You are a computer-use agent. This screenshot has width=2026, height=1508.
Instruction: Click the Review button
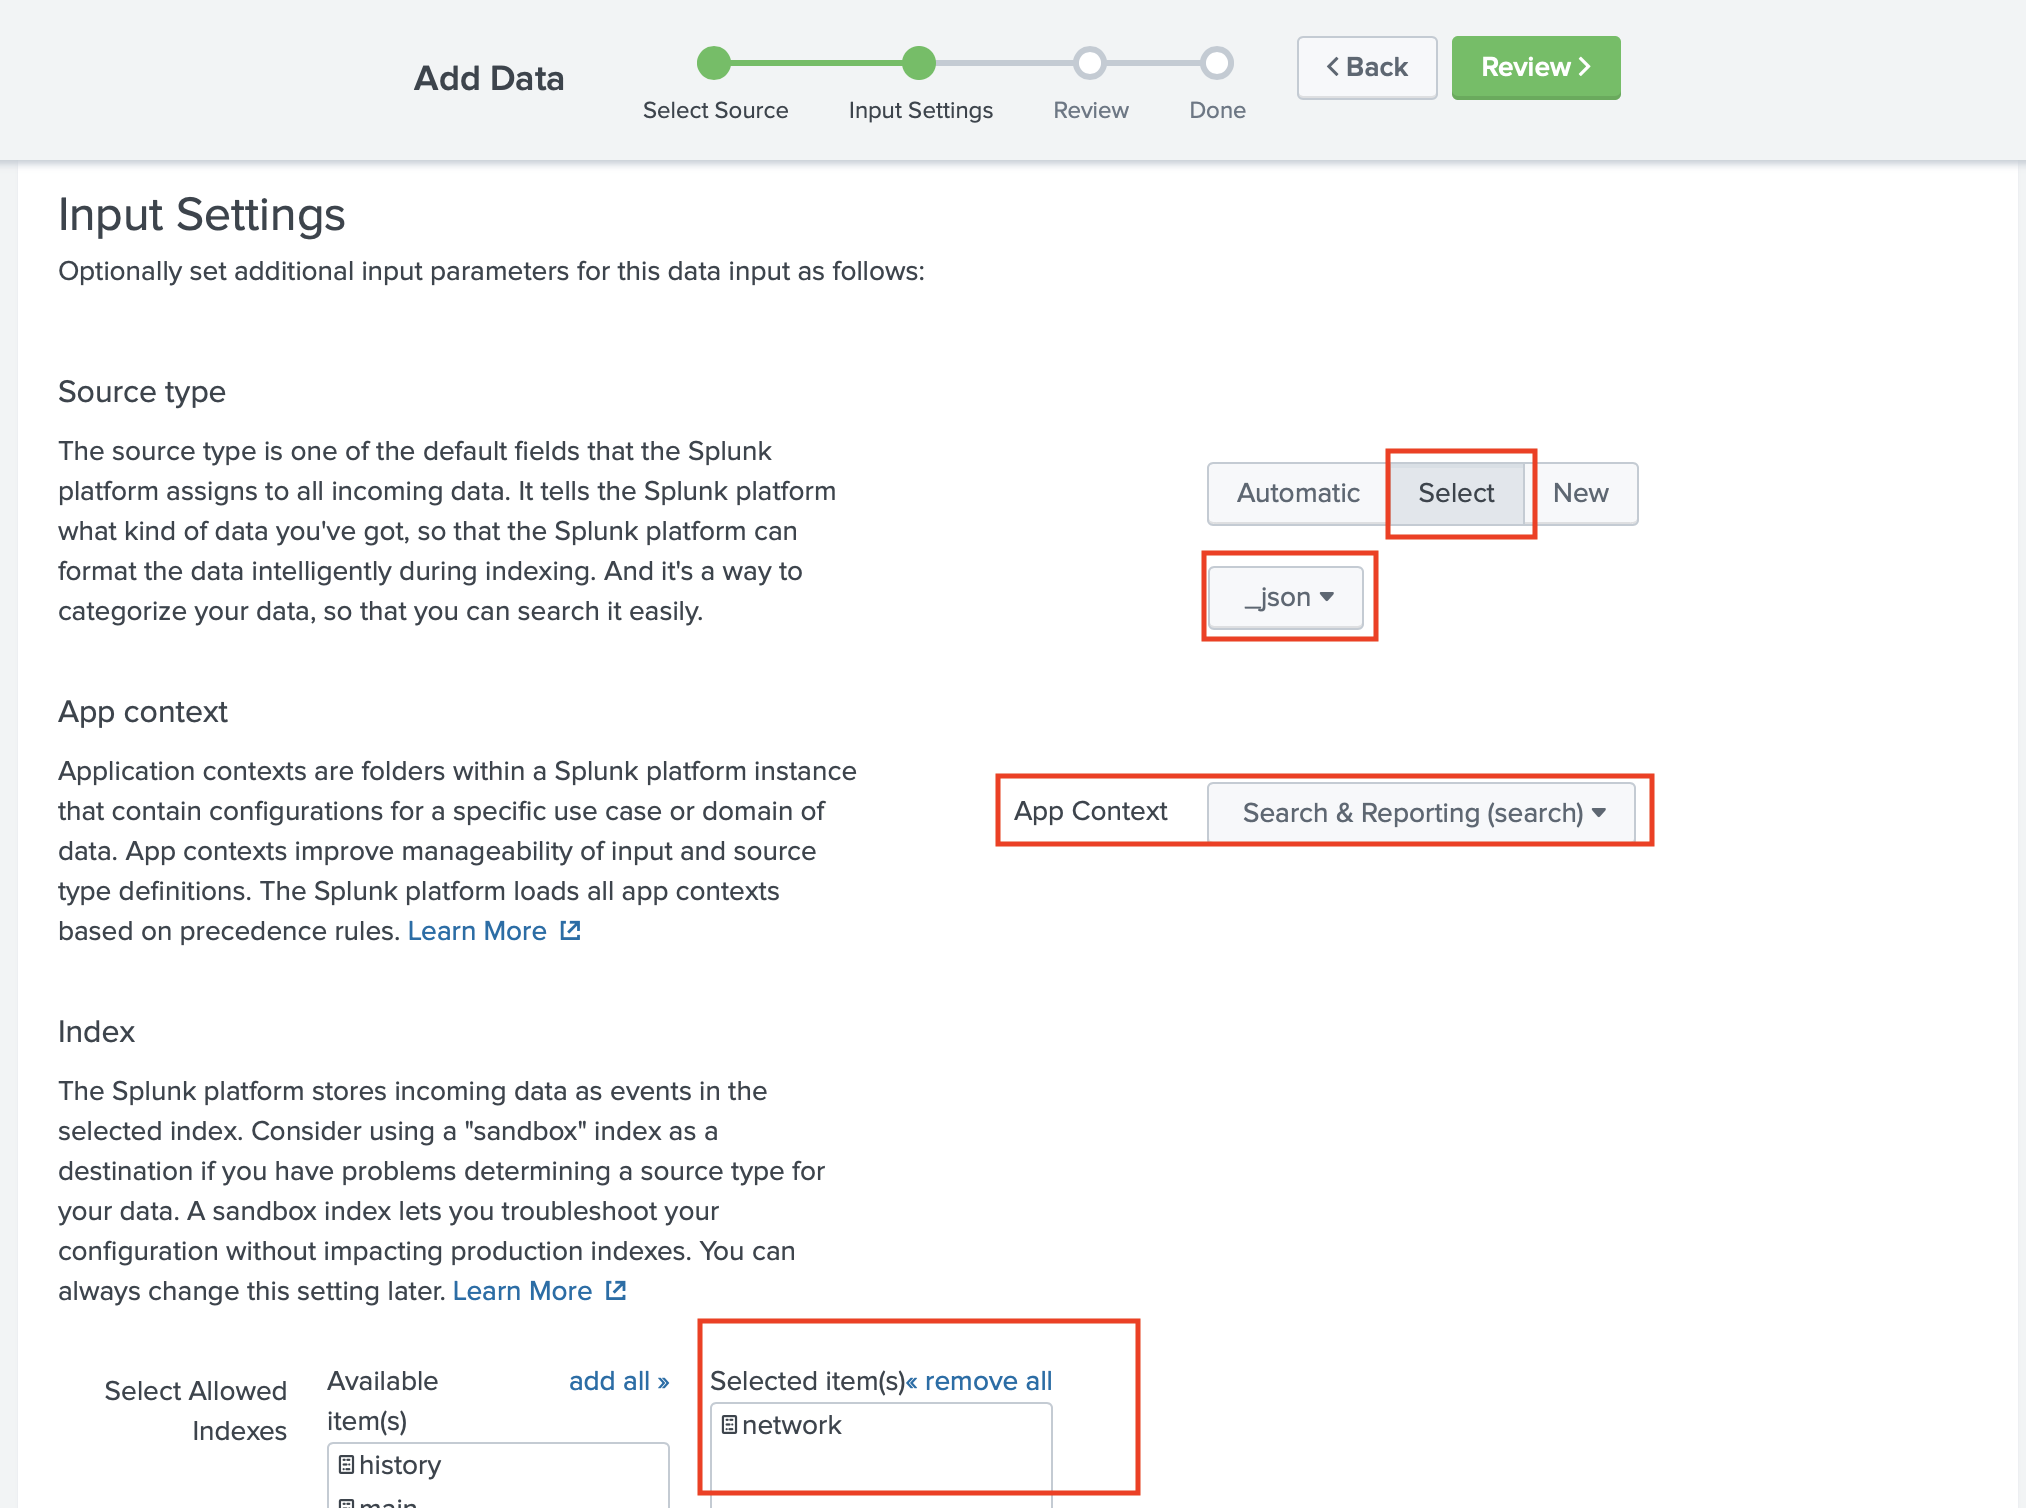click(1535, 67)
